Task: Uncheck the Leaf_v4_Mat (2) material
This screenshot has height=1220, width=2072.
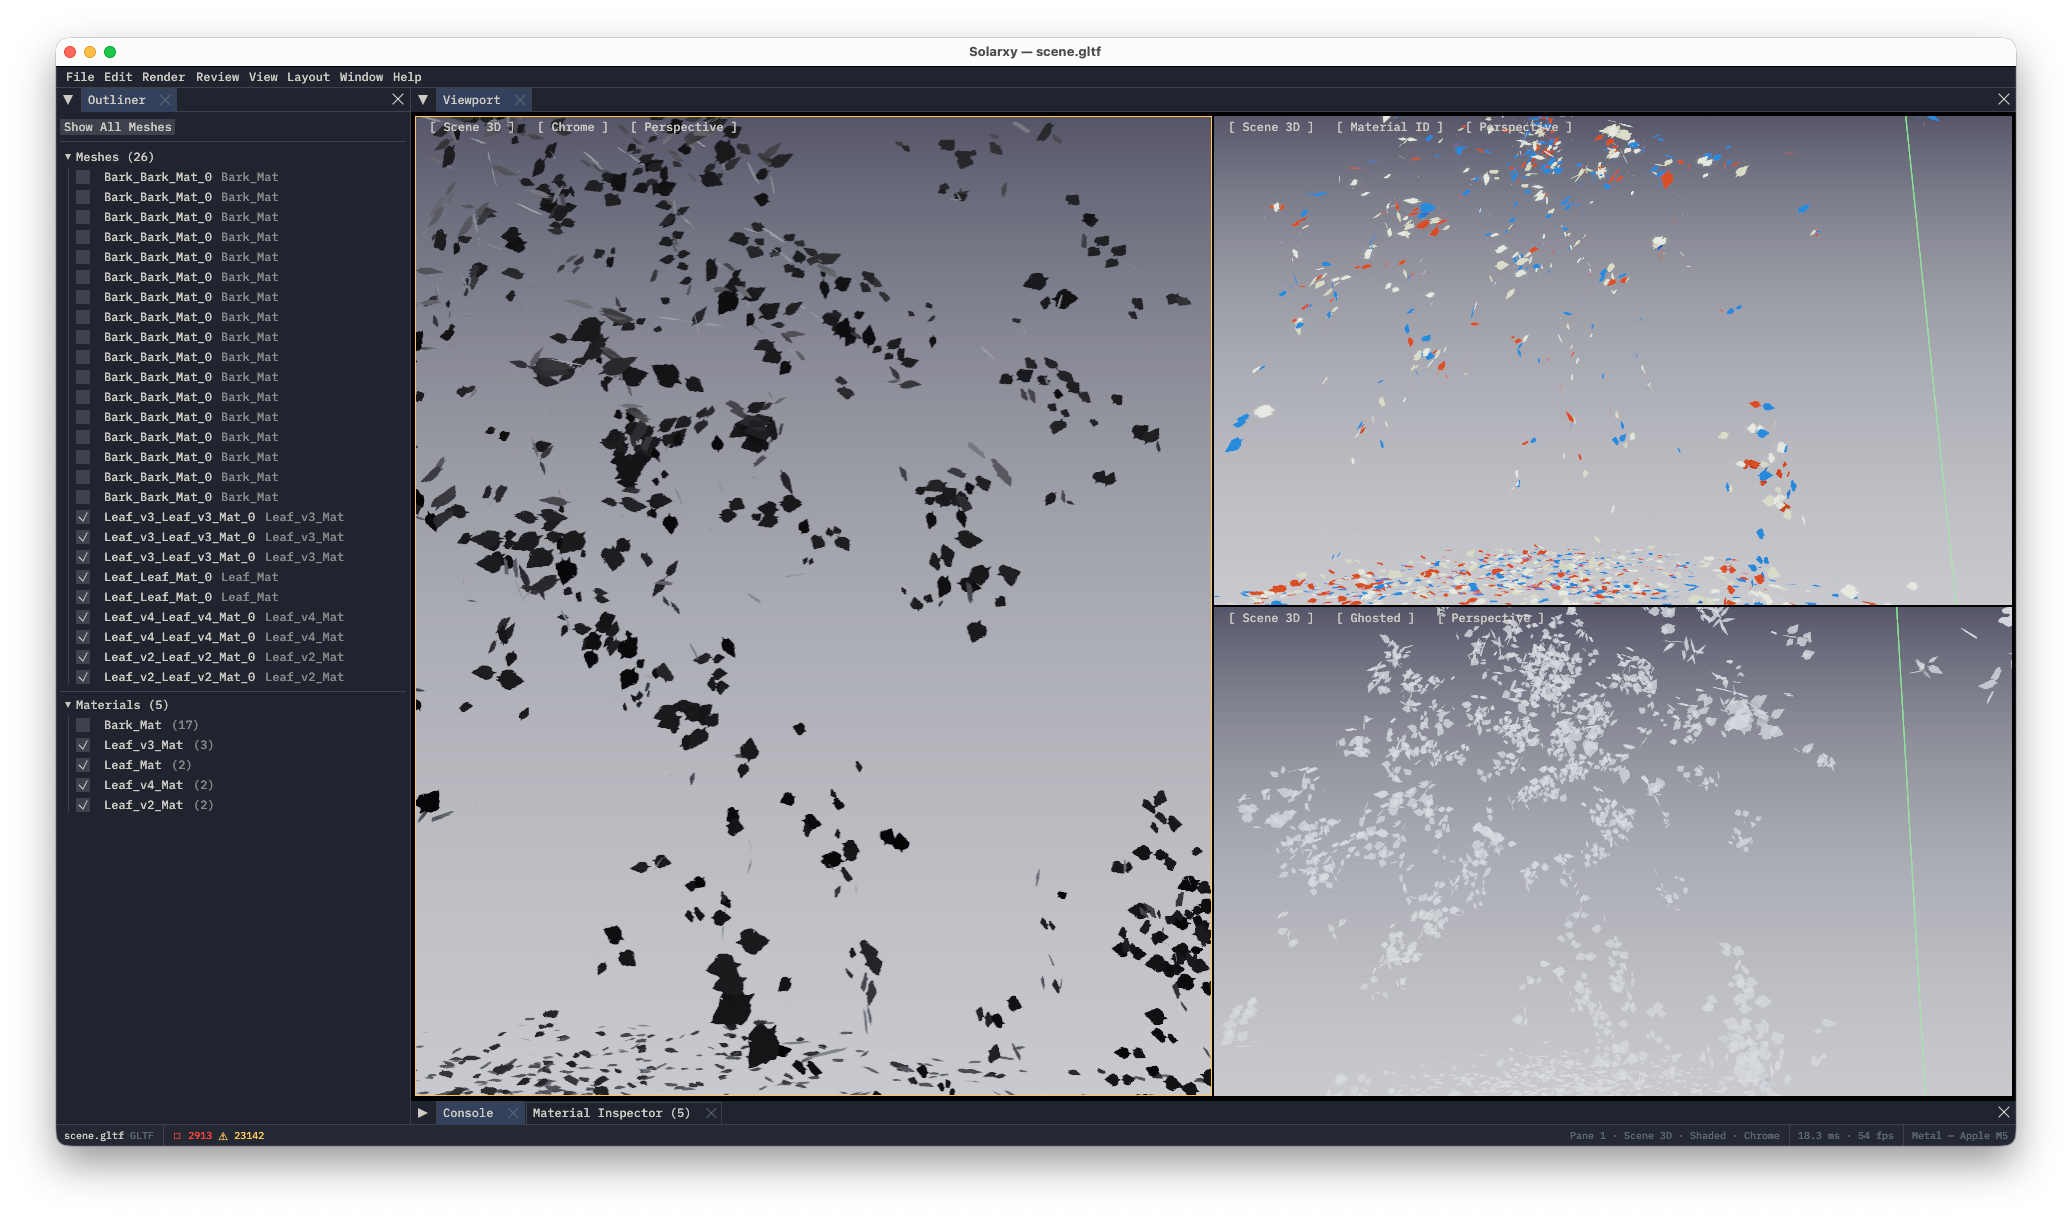Action: [83, 785]
